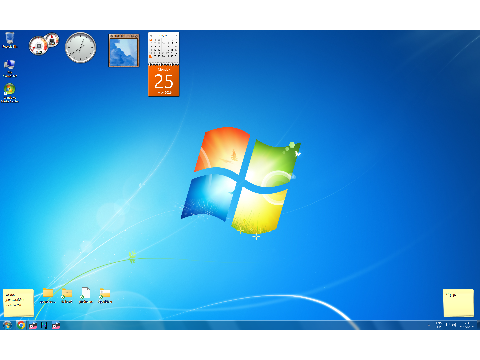Click the calendar gadget month grid
The height and width of the screenshot is (360, 480).
click(x=163, y=48)
